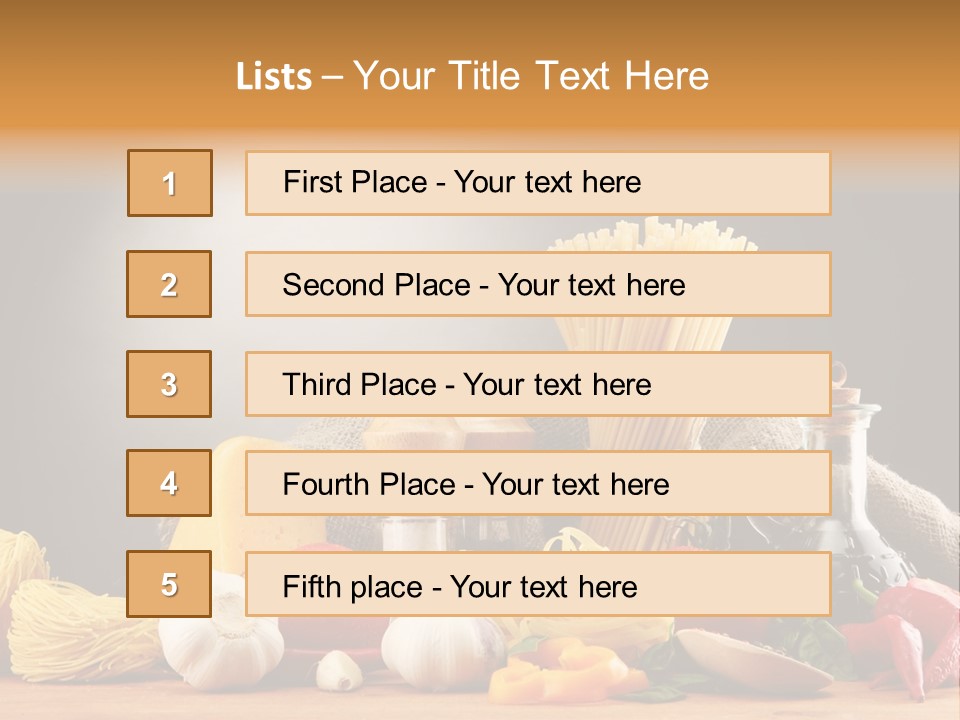Select the Fifth place text bar
Viewport: 960px width, 720px height.
[x=538, y=583]
